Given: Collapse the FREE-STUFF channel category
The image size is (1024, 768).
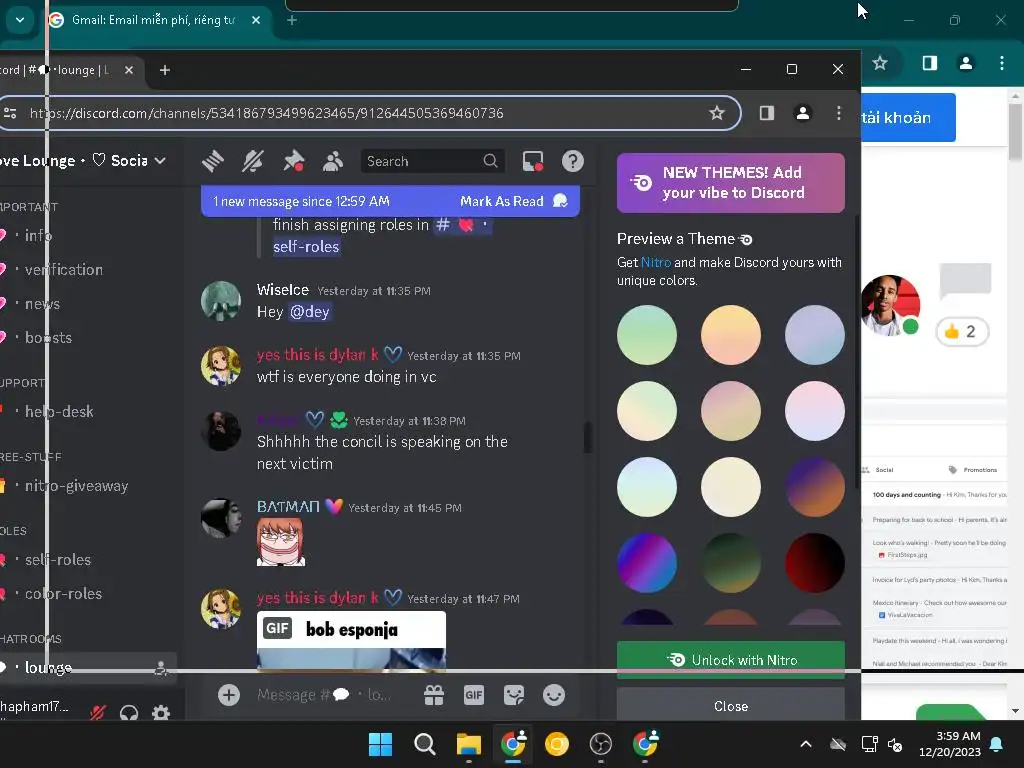Looking at the screenshot, I should click(31, 456).
